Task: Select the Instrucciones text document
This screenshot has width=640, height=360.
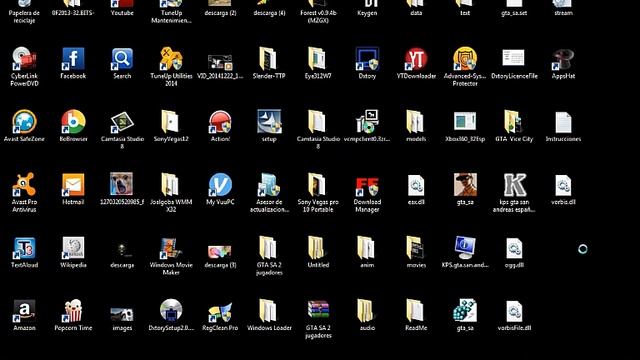Action: pos(563,122)
